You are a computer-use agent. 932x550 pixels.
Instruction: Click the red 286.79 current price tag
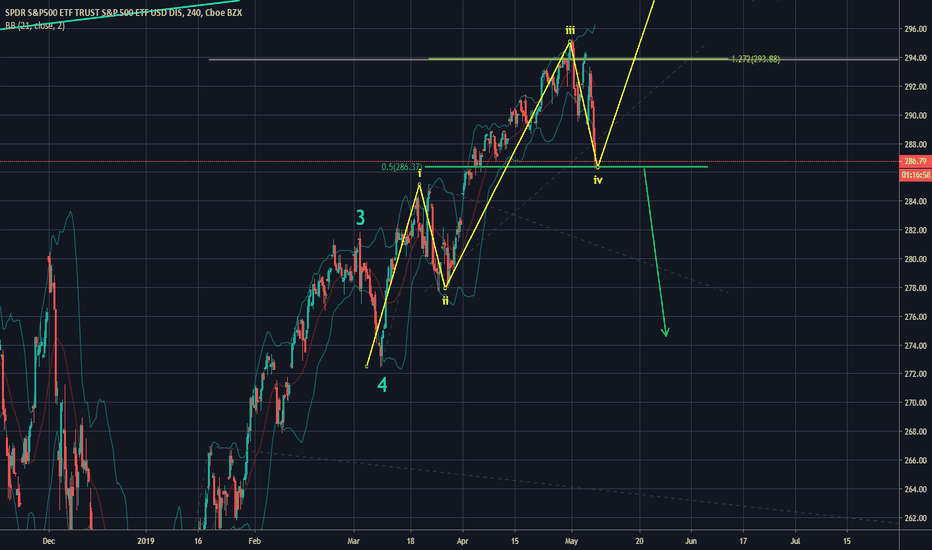[915, 161]
